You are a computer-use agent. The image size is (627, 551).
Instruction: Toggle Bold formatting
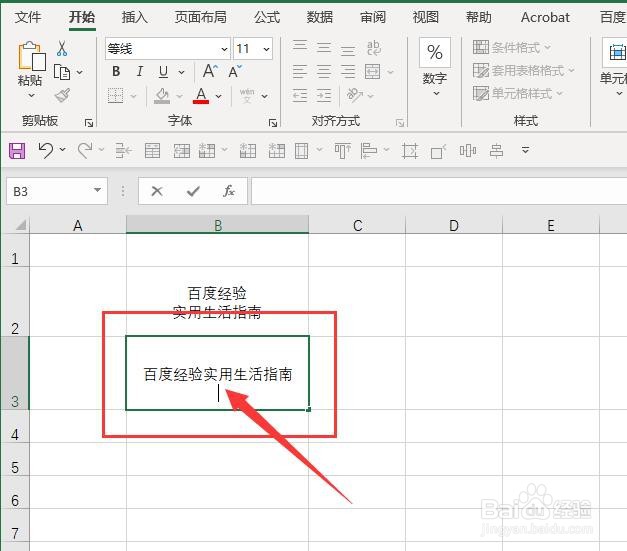(116, 72)
